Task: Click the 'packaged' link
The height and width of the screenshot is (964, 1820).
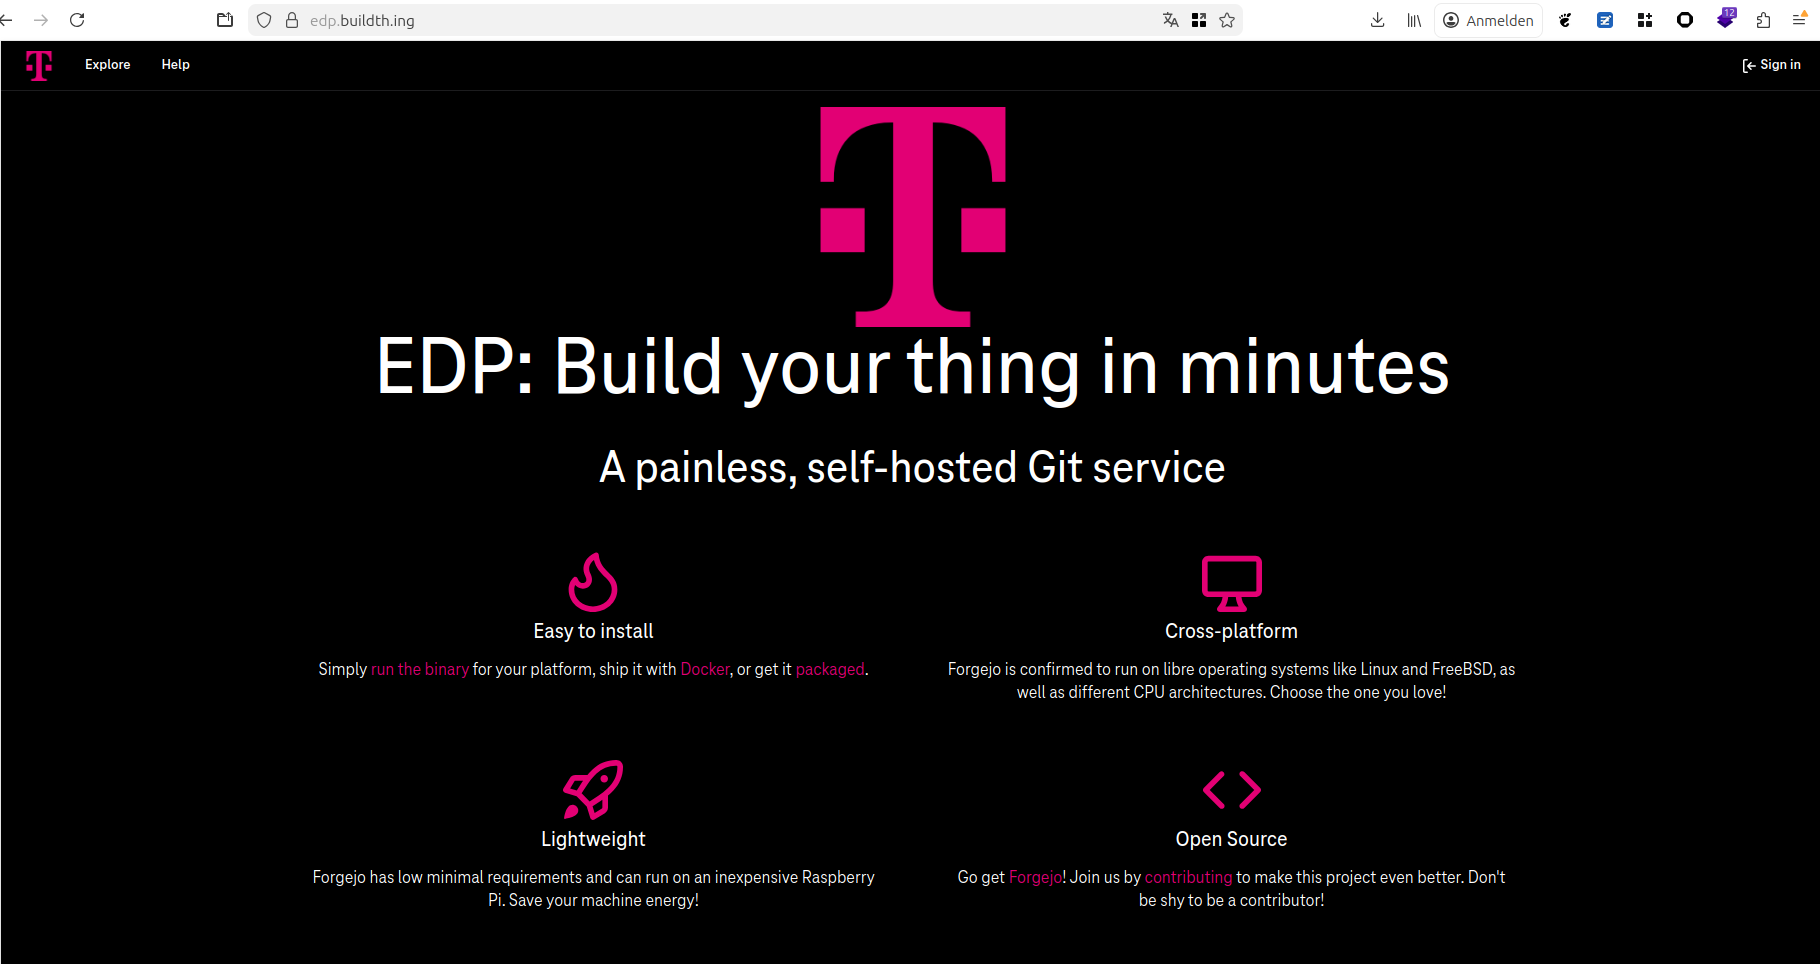Action: point(830,669)
